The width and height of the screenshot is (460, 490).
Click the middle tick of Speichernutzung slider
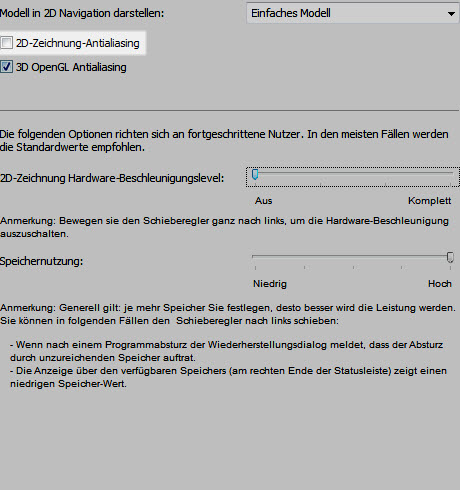(353, 267)
